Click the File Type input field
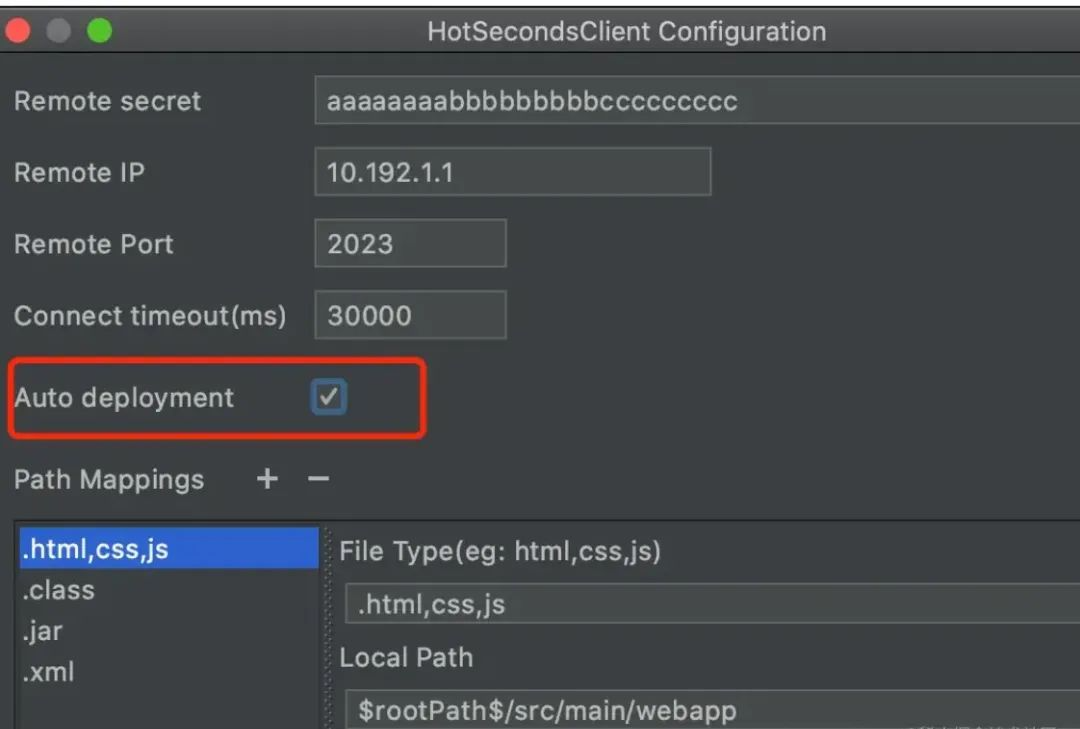The height and width of the screenshot is (729, 1080). [712, 604]
